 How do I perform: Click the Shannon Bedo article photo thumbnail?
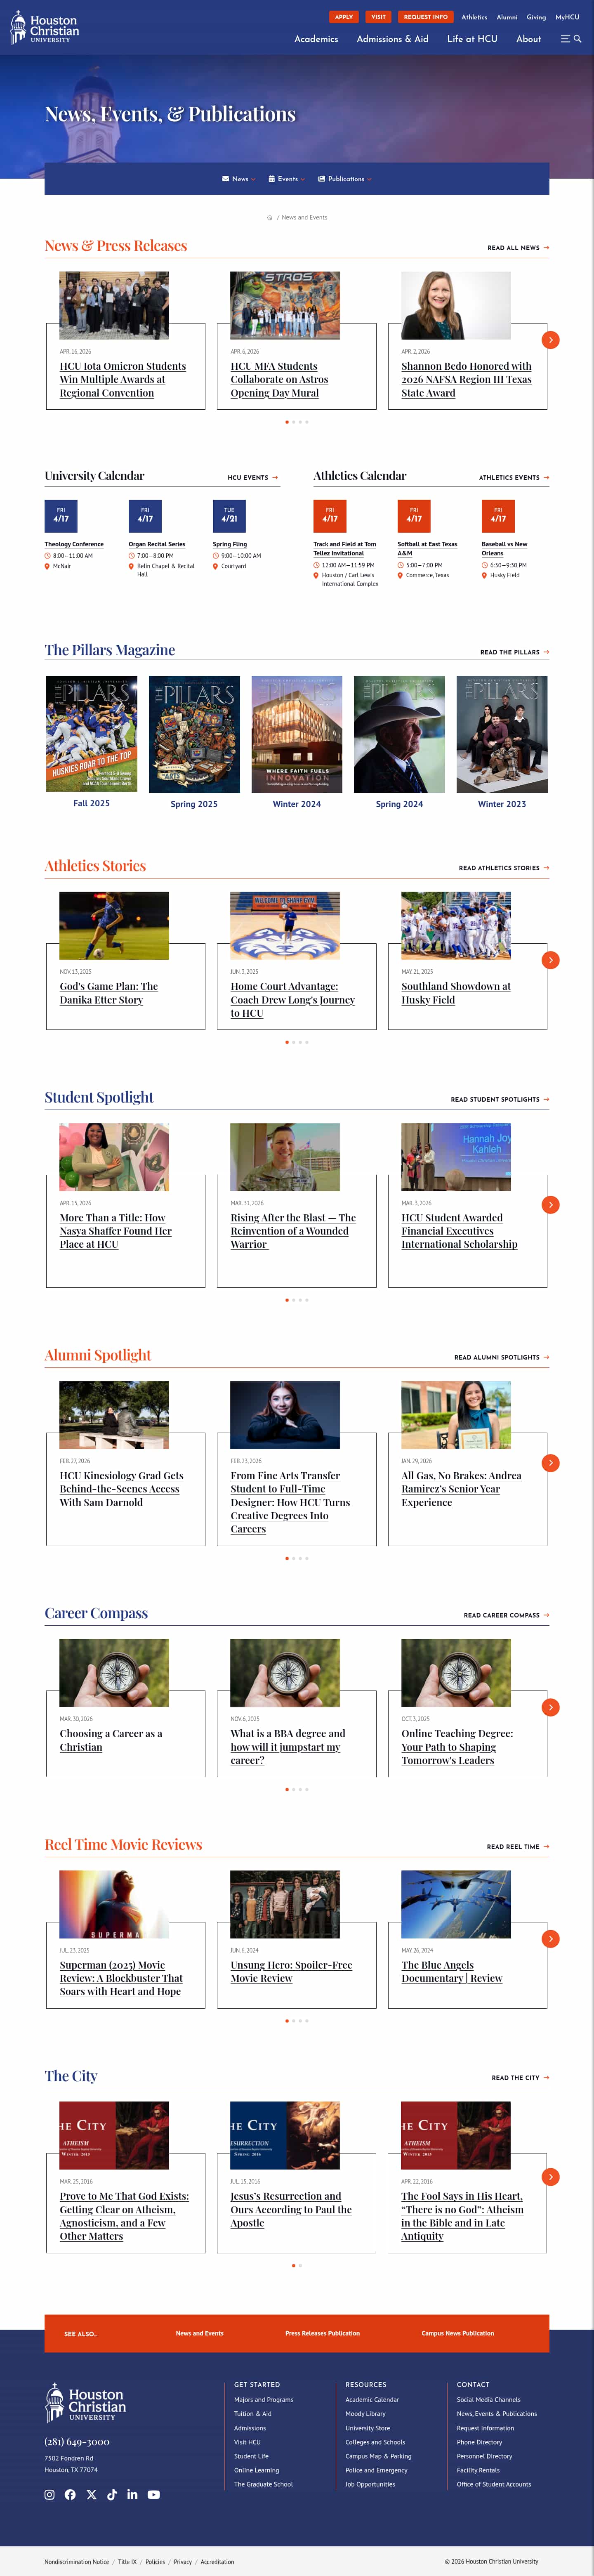pos(456,306)
